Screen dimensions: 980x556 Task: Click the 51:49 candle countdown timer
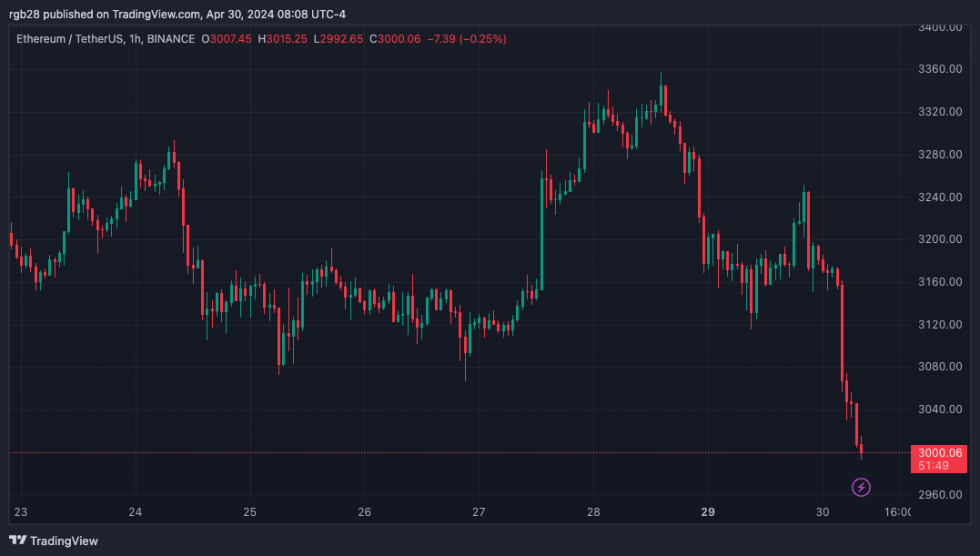tap(939, 466)
